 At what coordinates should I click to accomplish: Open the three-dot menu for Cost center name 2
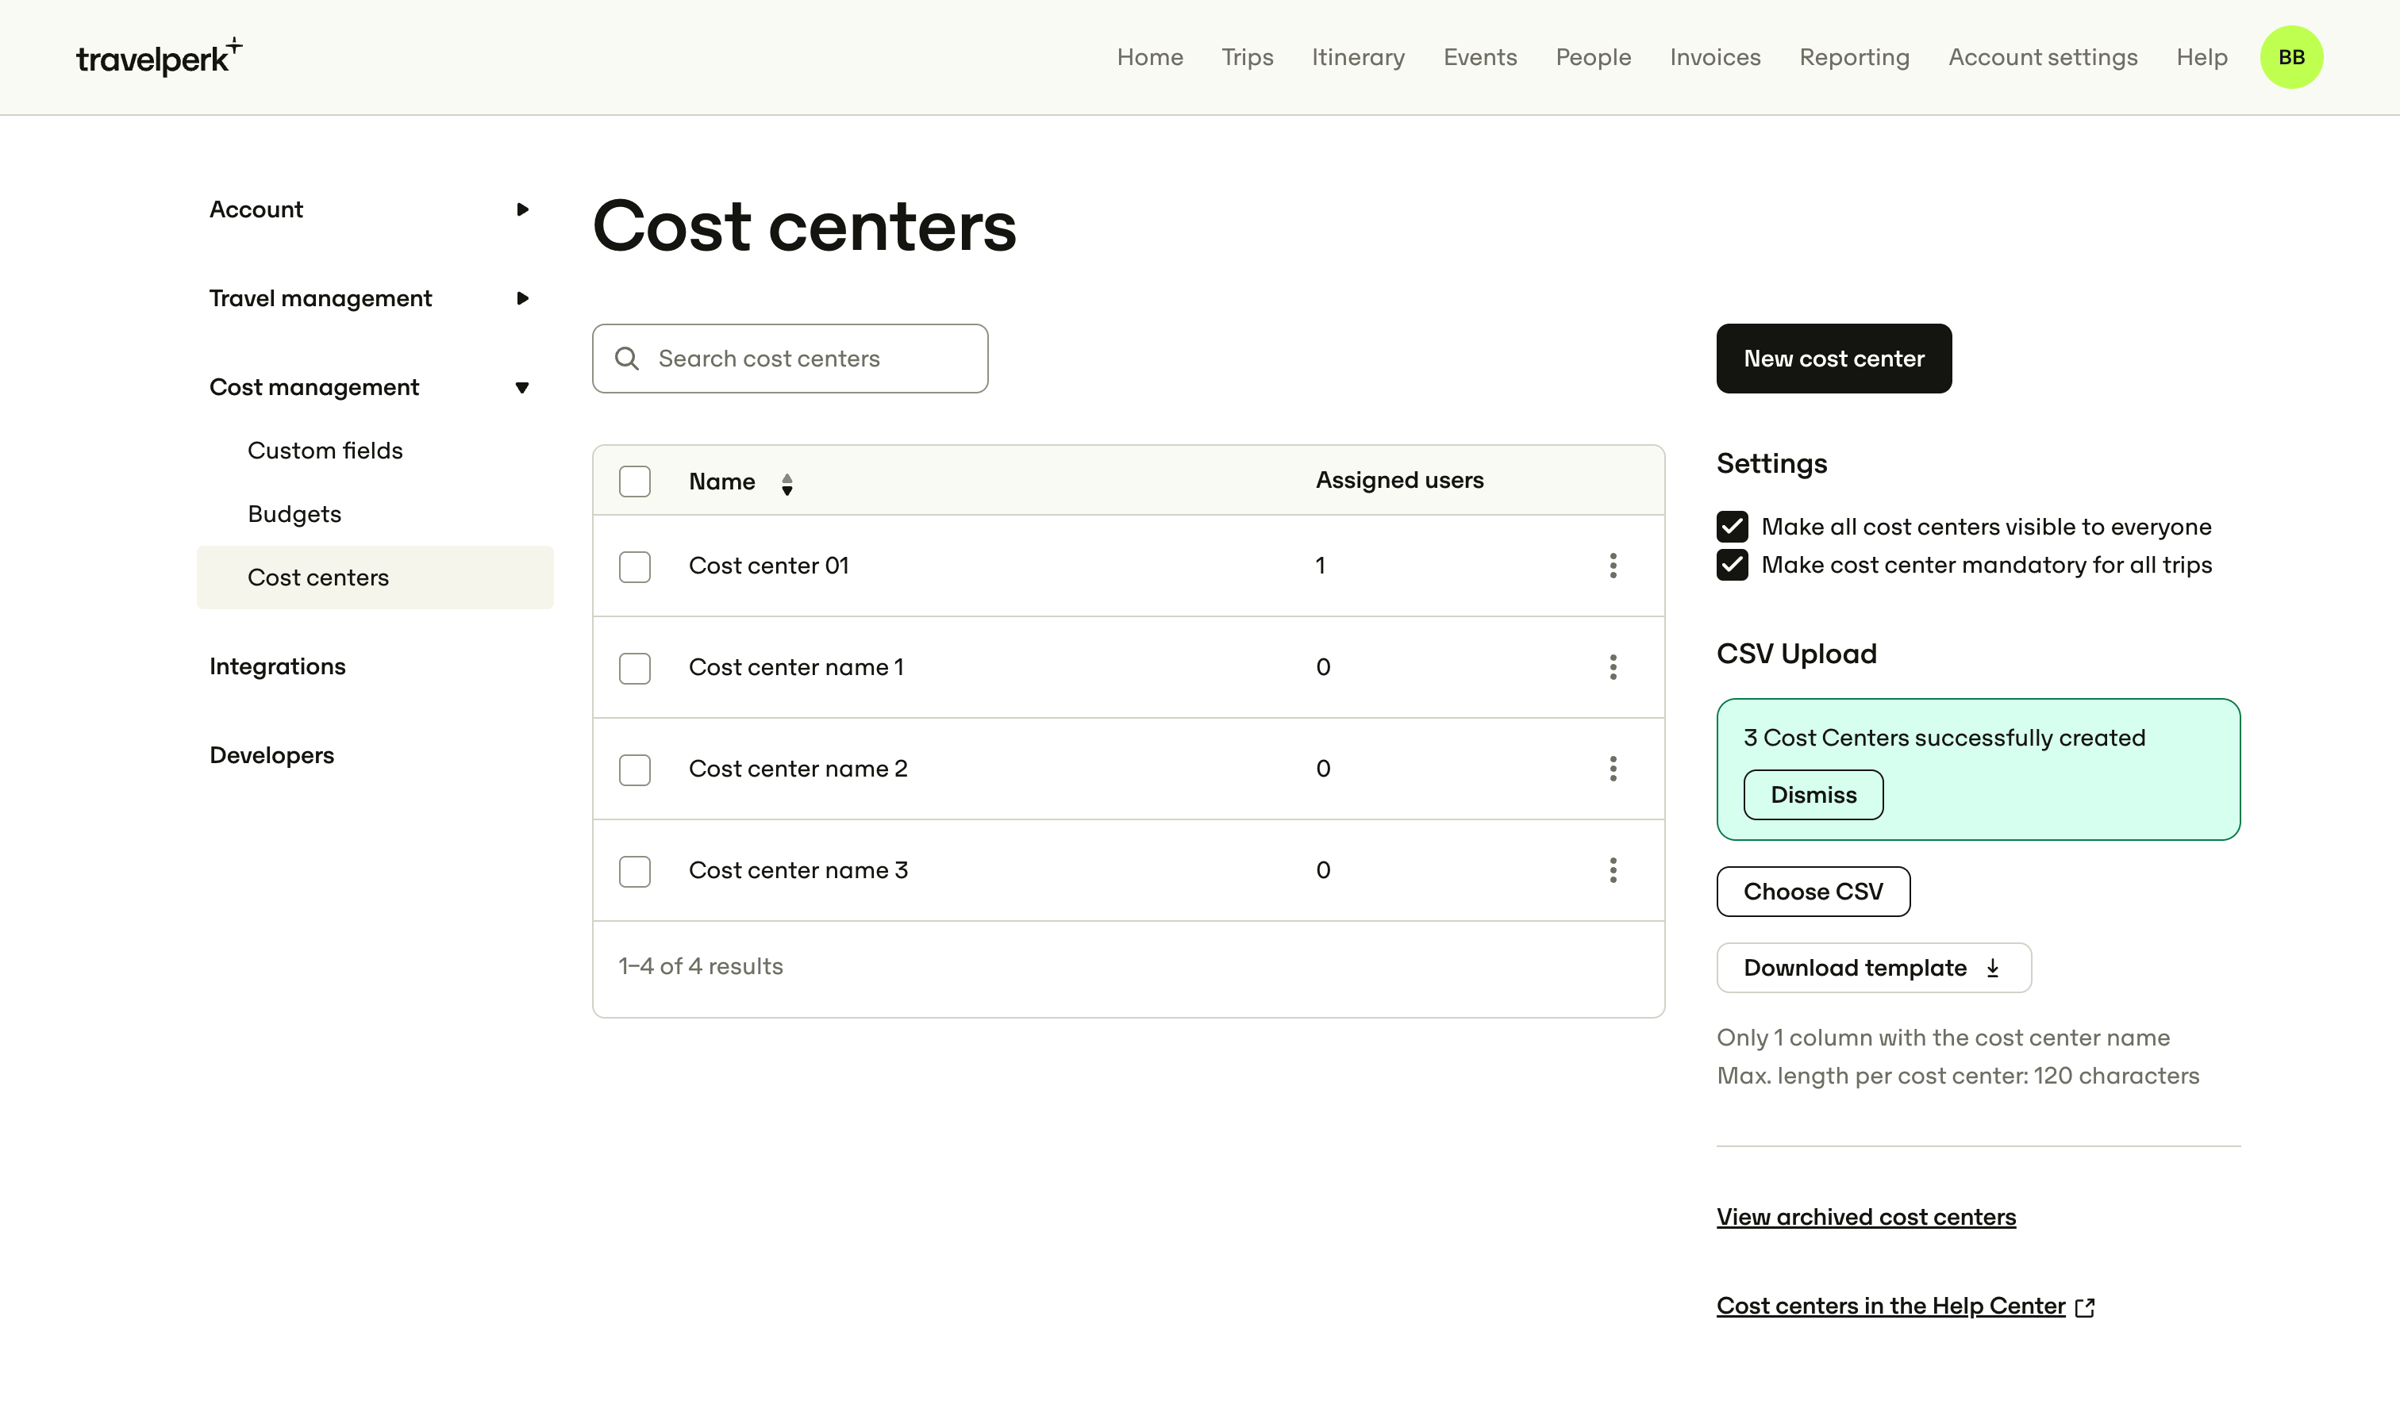pos(1613,769)
